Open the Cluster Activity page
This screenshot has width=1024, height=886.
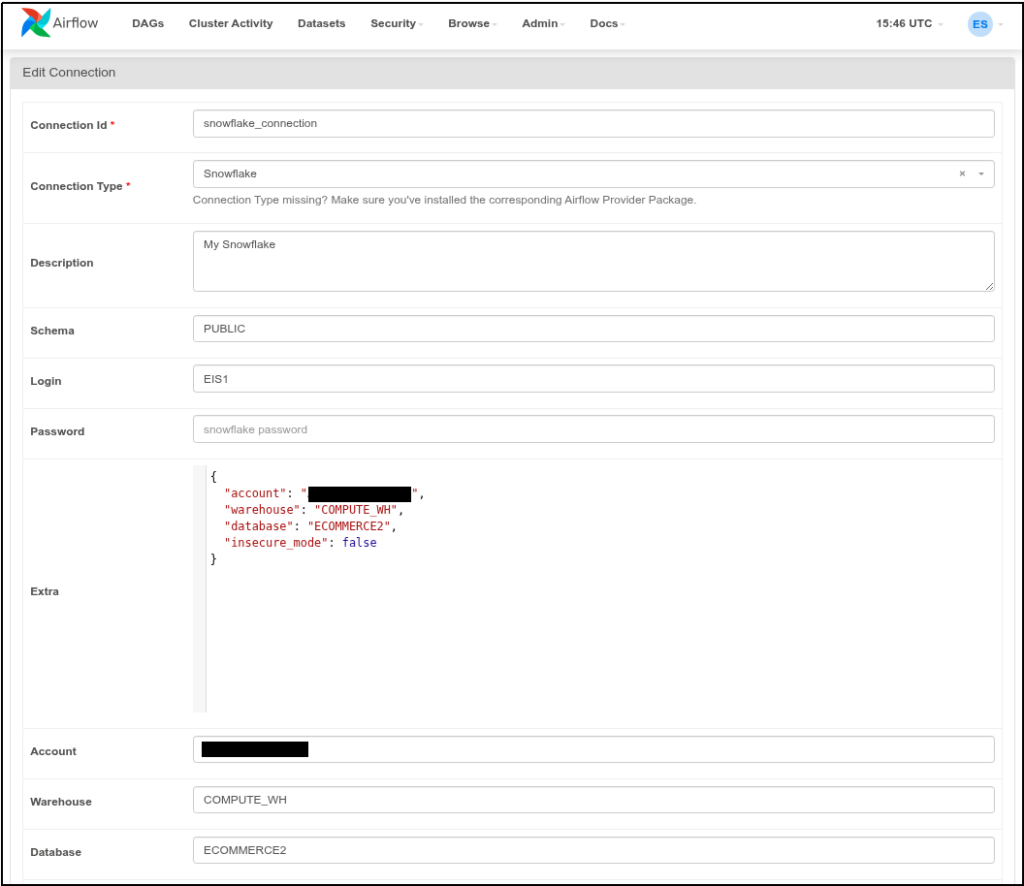(231, 24)
